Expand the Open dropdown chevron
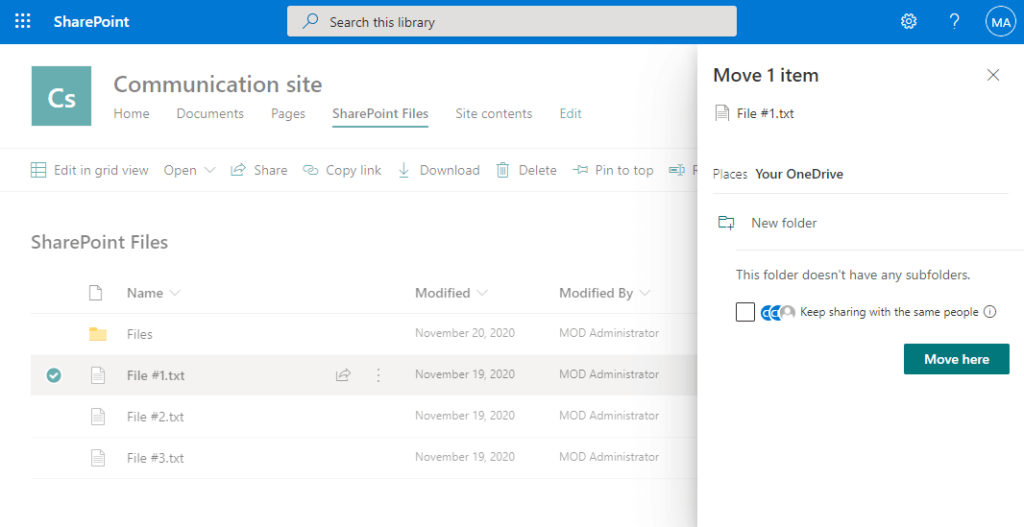The height and width of the screenshot is (527, 1024). [210, 170]
